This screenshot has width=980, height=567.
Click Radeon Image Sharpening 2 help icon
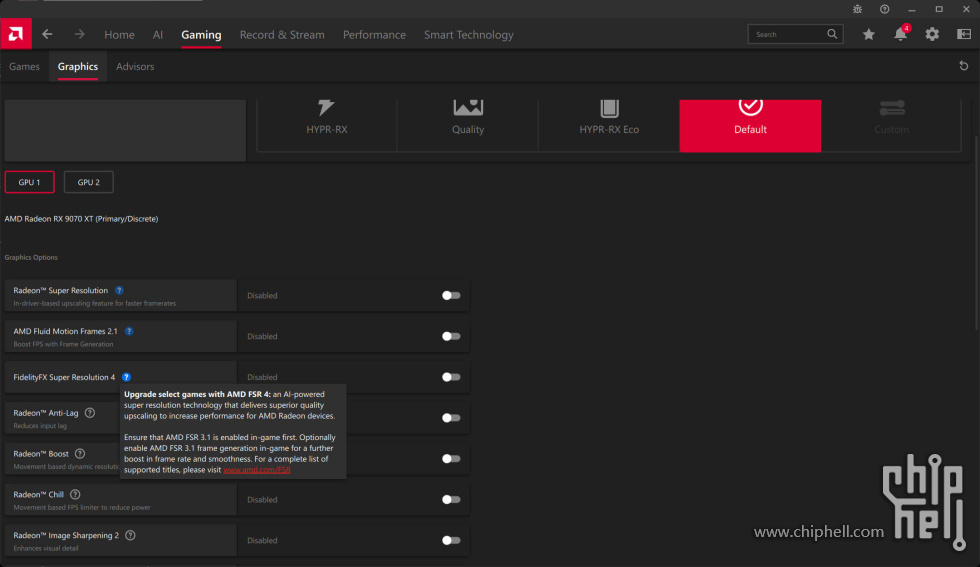click(x=130, y=535)
